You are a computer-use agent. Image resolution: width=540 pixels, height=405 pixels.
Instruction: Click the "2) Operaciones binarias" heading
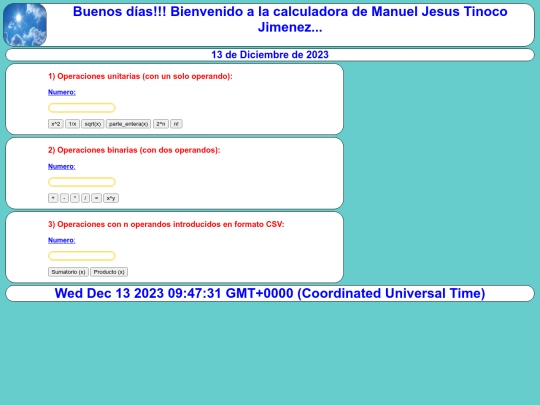pyautogui.click(x=134, y=150)
